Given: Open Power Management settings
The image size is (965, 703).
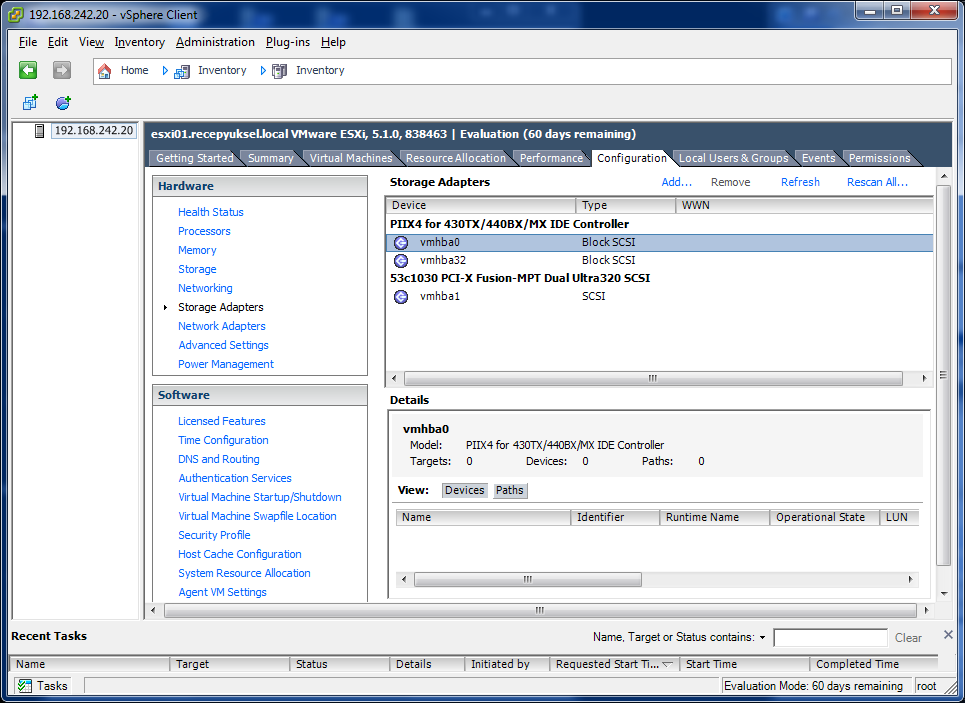Looking at the screenshot, I should click(226, 364).
